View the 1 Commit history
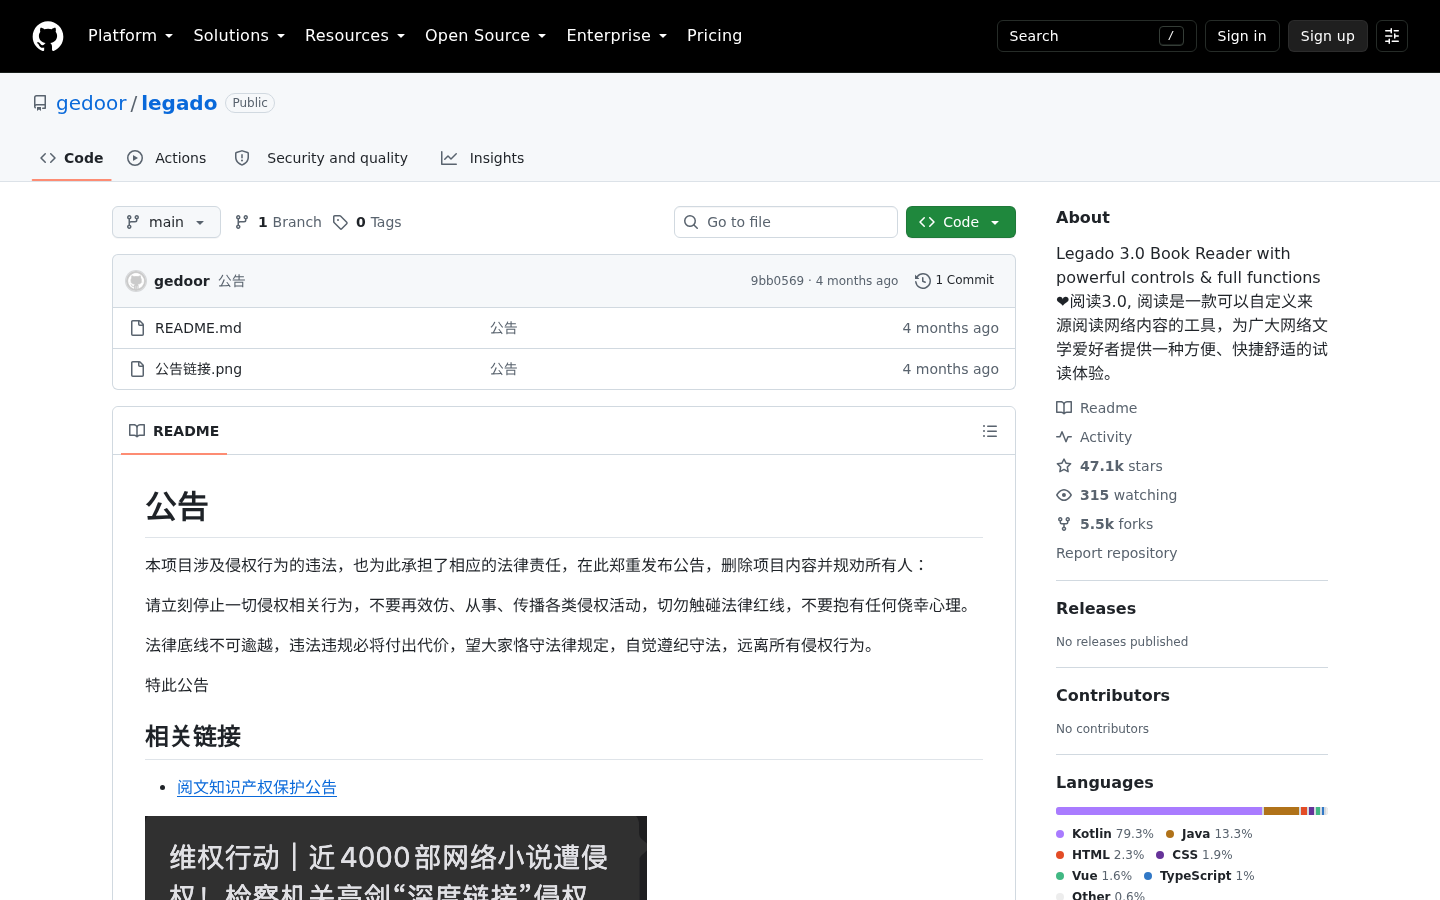 click(955, 281)
